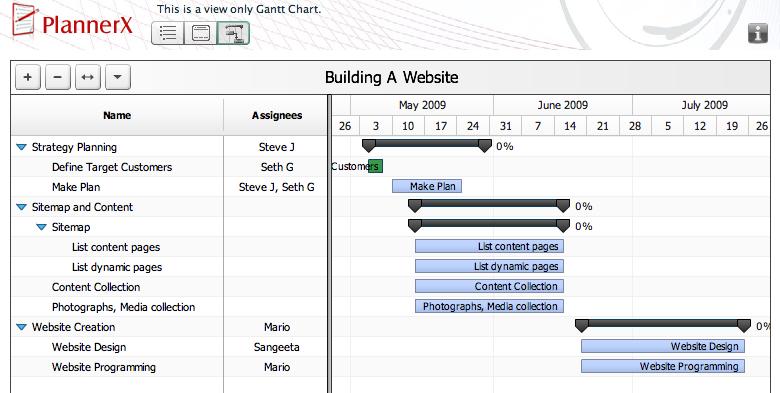This screenshot has height=393, width=780.
Task: Click the List dynamic pages Gantt bar
Action: pyautogui.click(x=489, y=266)
